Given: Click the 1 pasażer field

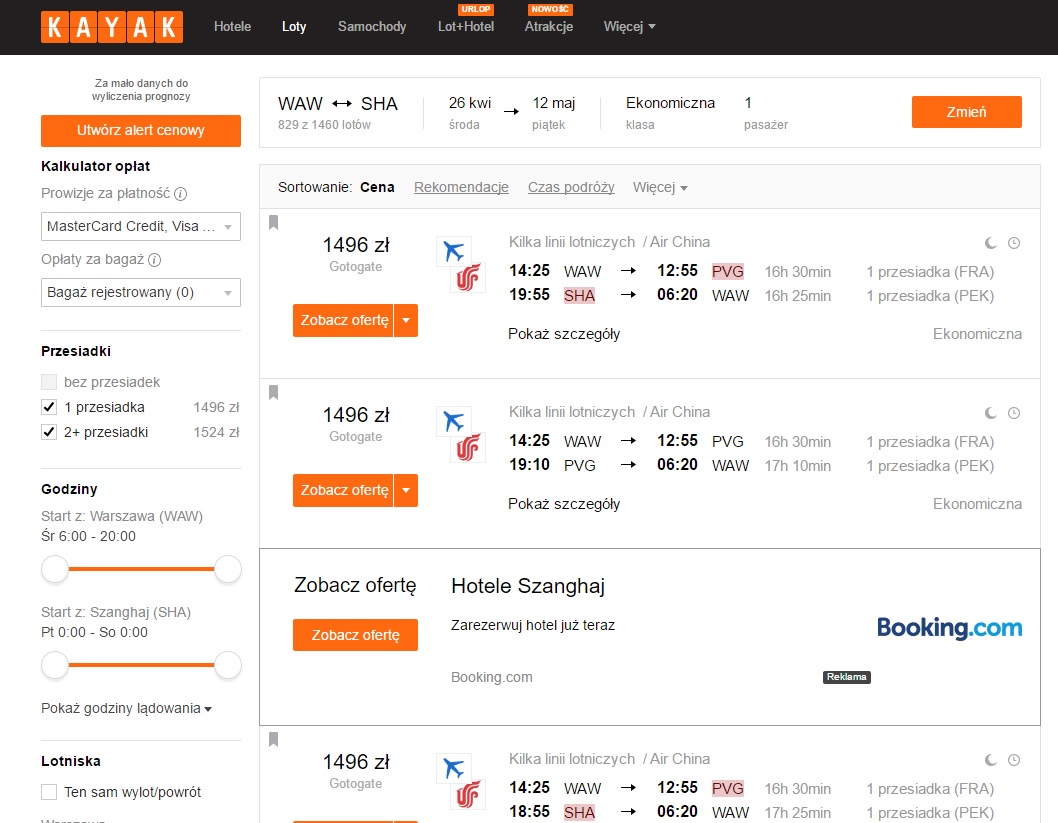Looking at the screenshot, I should 766,113.
